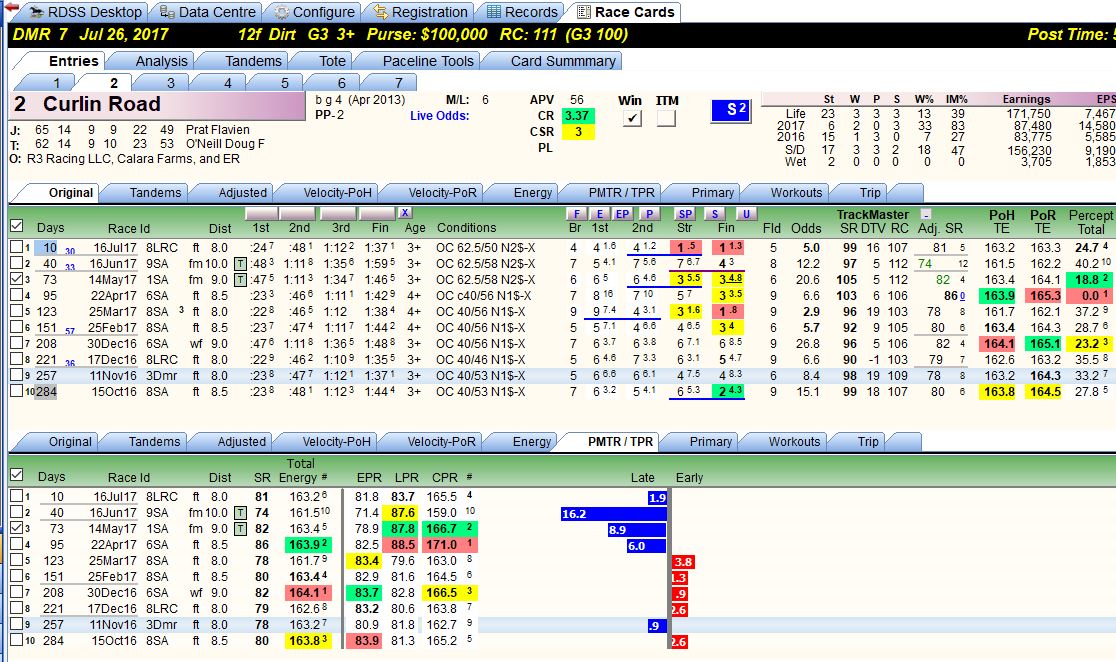Click the blue S2 style badge

(x=731, y=110)
